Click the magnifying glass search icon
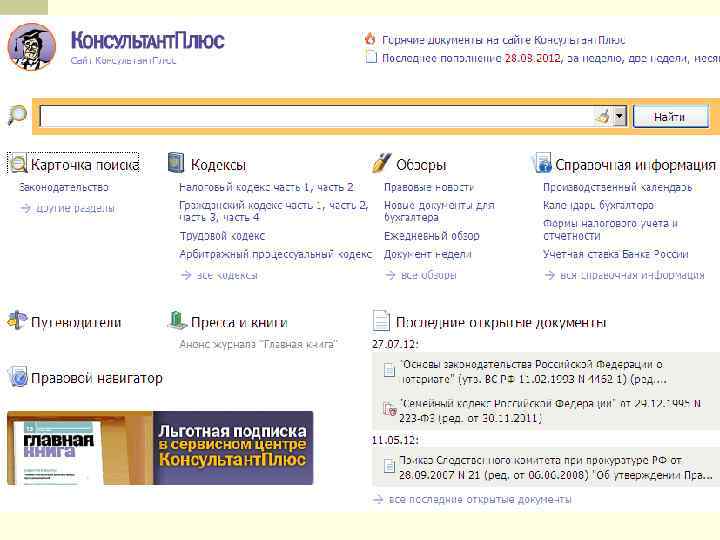720x540 pixels. pos(17,115)
